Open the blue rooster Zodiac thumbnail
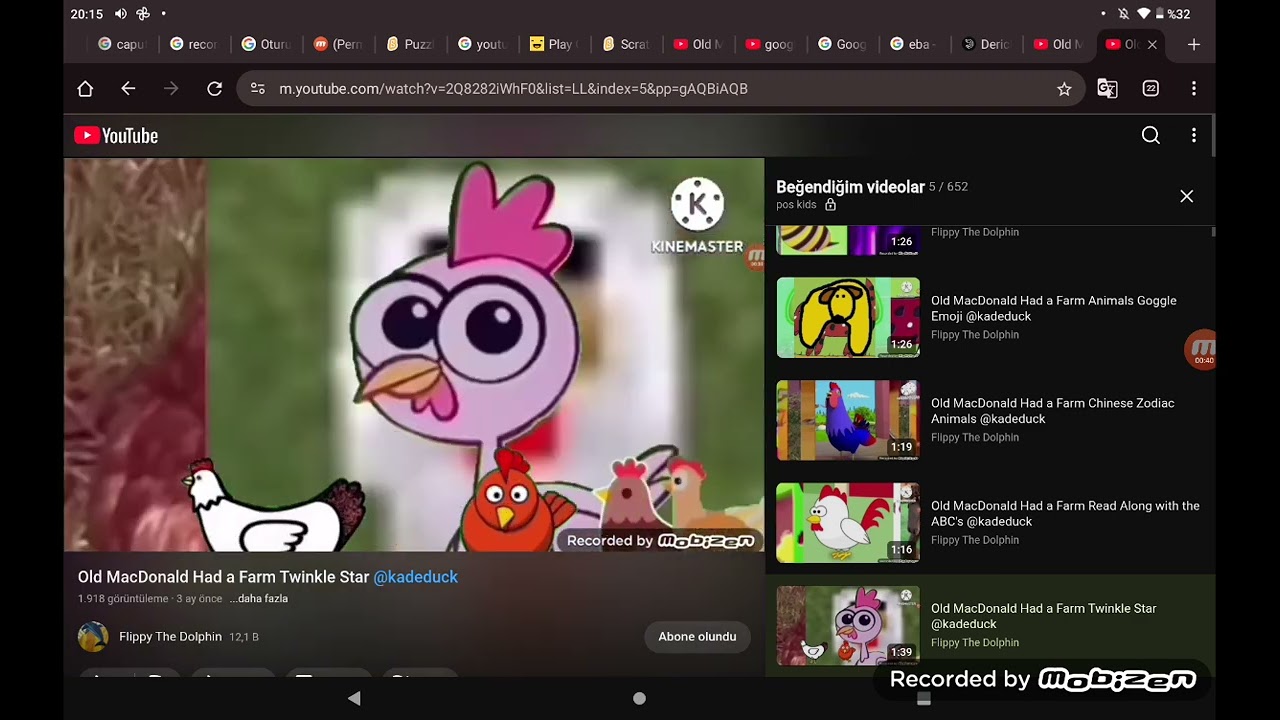The image size is (1280, 720). point(848,420)
